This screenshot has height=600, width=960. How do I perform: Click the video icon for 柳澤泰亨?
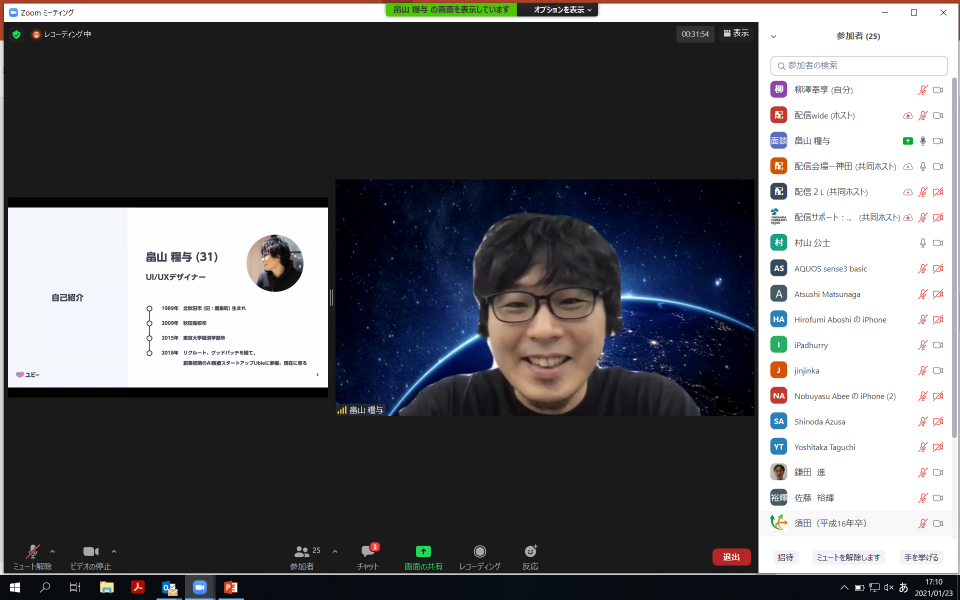(938, 90)
